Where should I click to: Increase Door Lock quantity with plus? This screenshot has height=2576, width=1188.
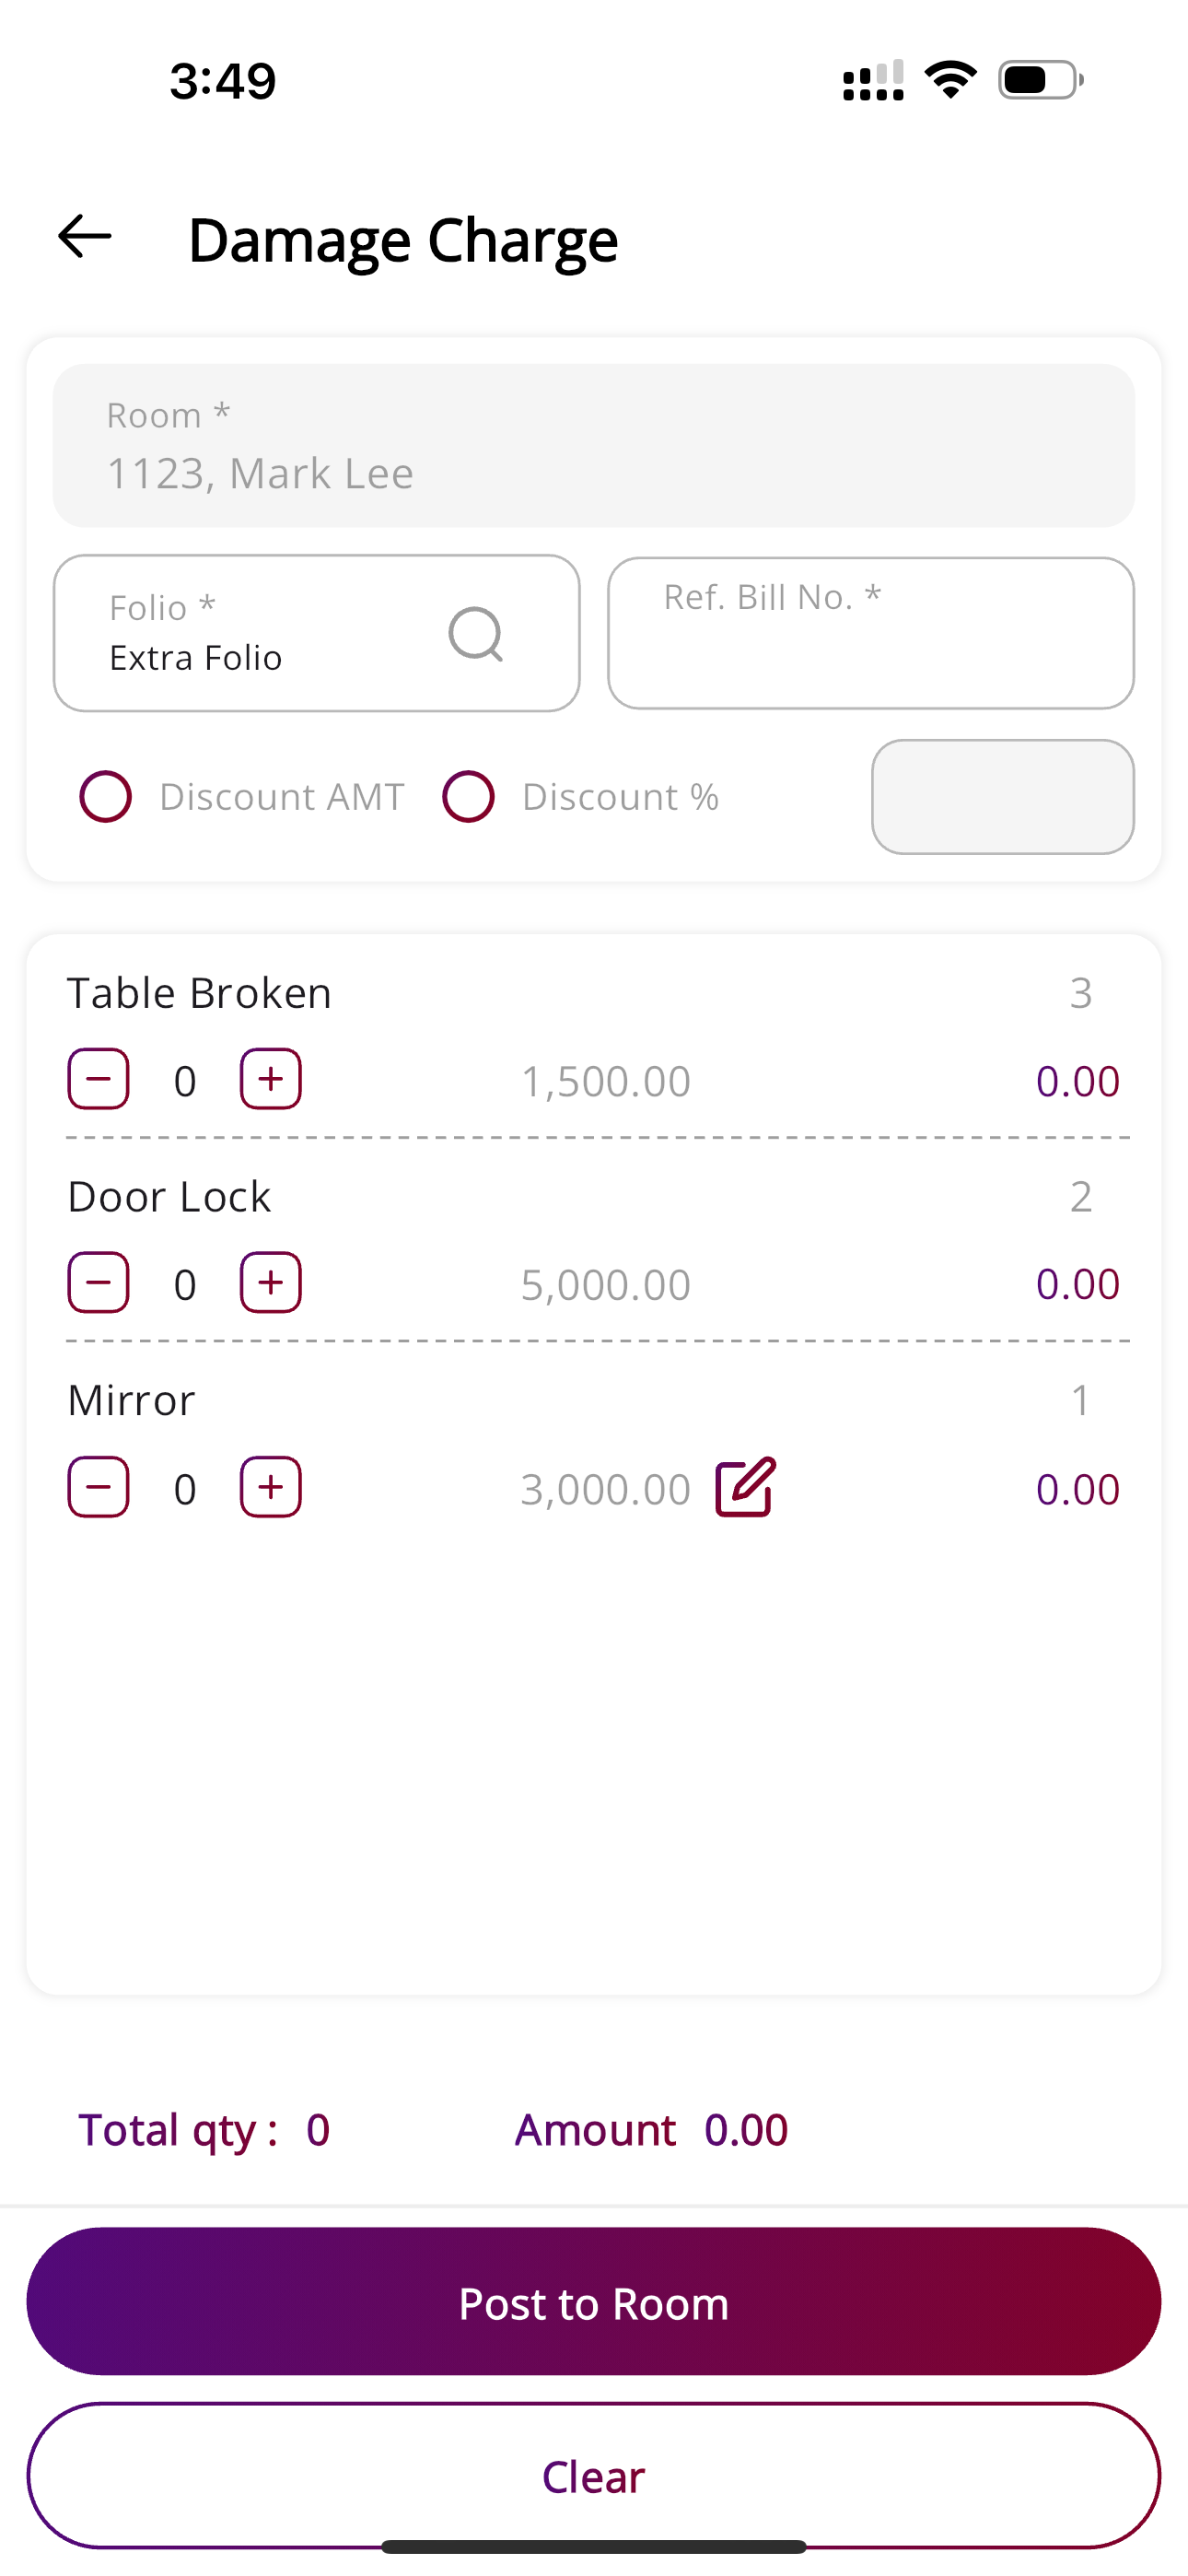[271, 1282]
